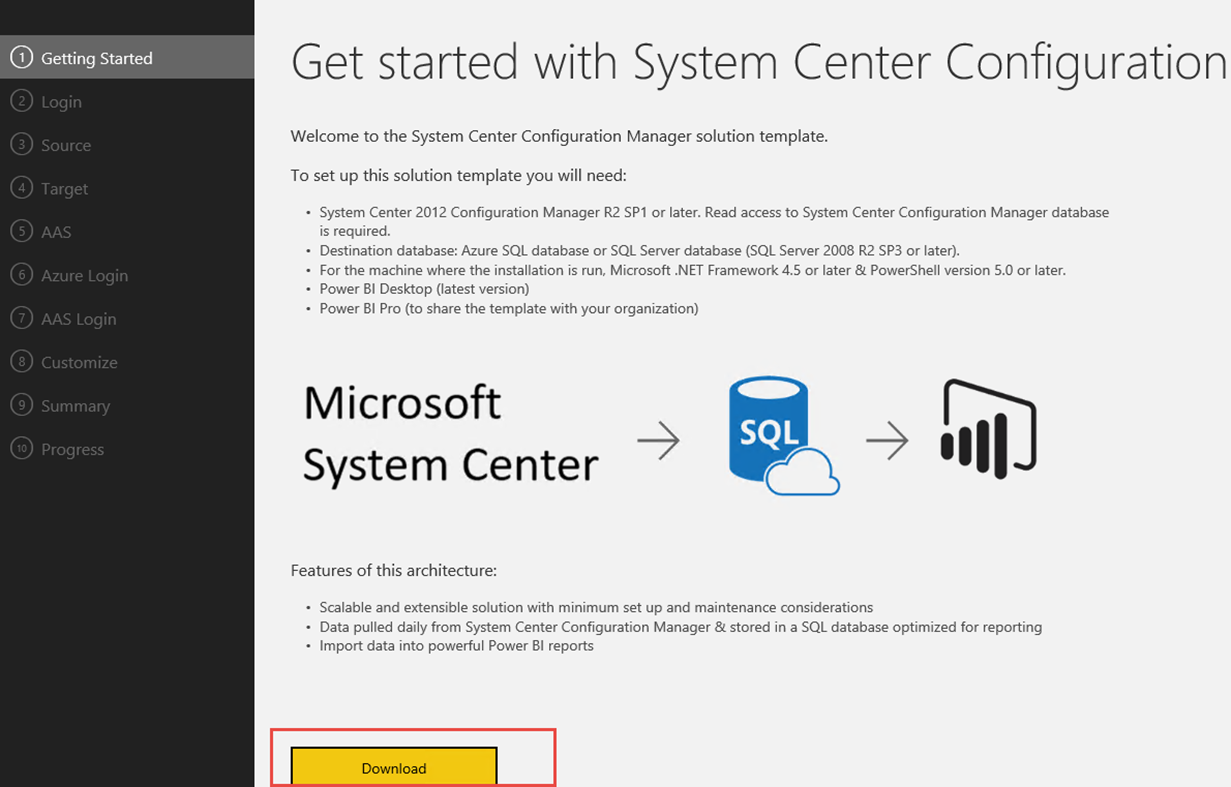1231x787 pixels.
Task: Click the yellow Download button
Action: (x=394, y=767)
